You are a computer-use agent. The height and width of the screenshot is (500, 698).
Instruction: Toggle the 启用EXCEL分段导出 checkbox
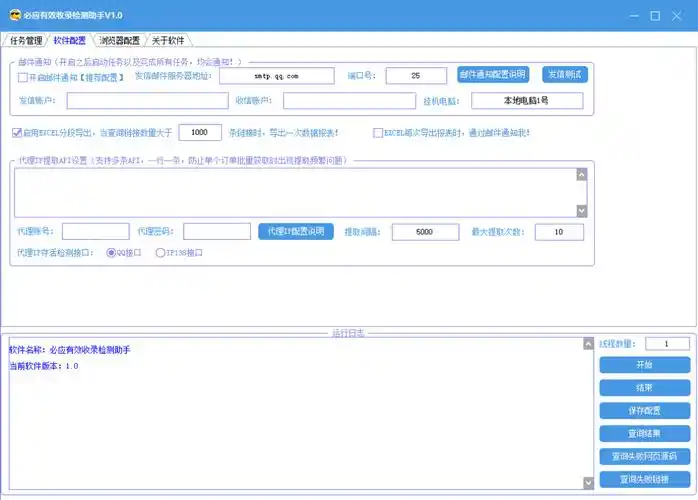click(17, 133)
